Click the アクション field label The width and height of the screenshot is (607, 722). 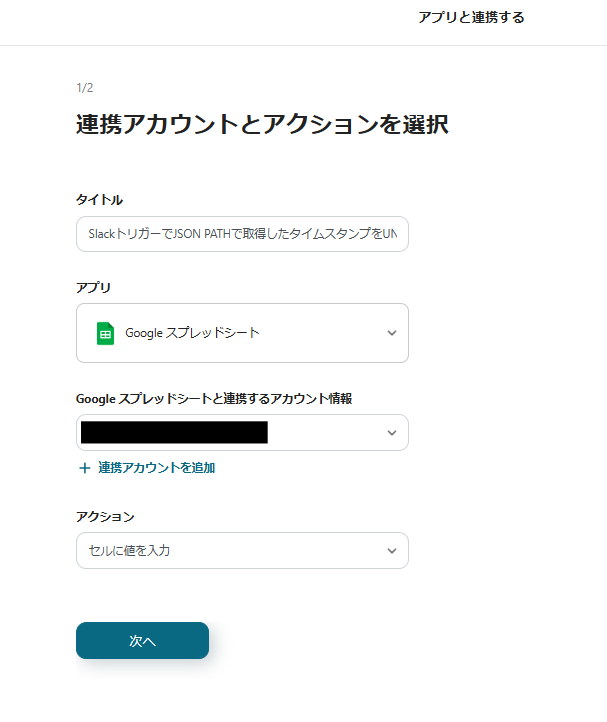(x=105, y=516)
